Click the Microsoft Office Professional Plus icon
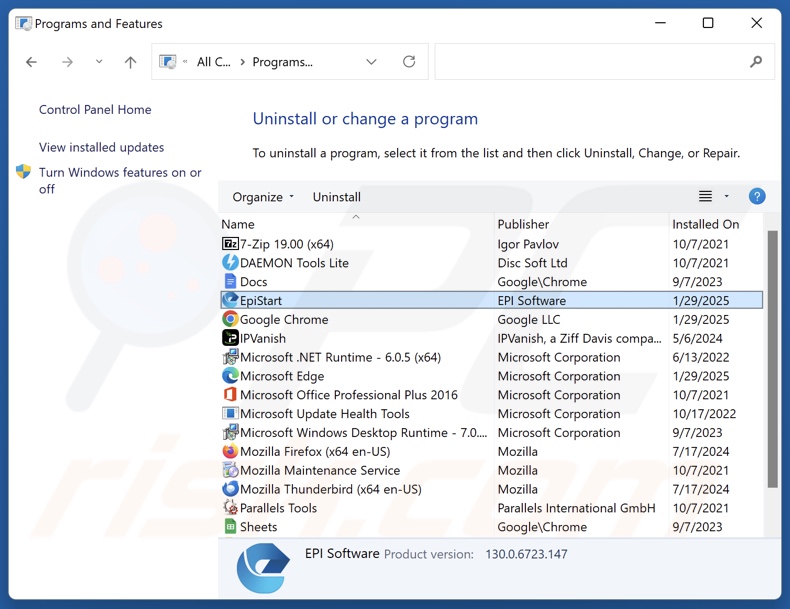This screenshot has width=790, height=609. click(230, 394)
